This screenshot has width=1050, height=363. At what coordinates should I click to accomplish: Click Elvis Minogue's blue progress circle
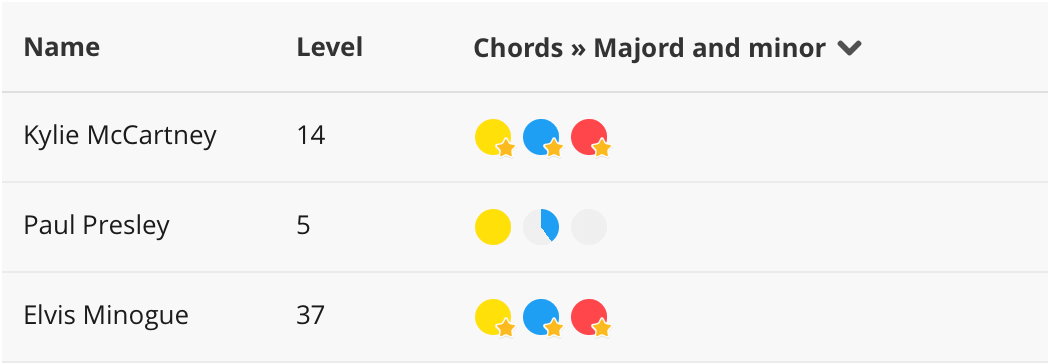click(x=541, y=316)
